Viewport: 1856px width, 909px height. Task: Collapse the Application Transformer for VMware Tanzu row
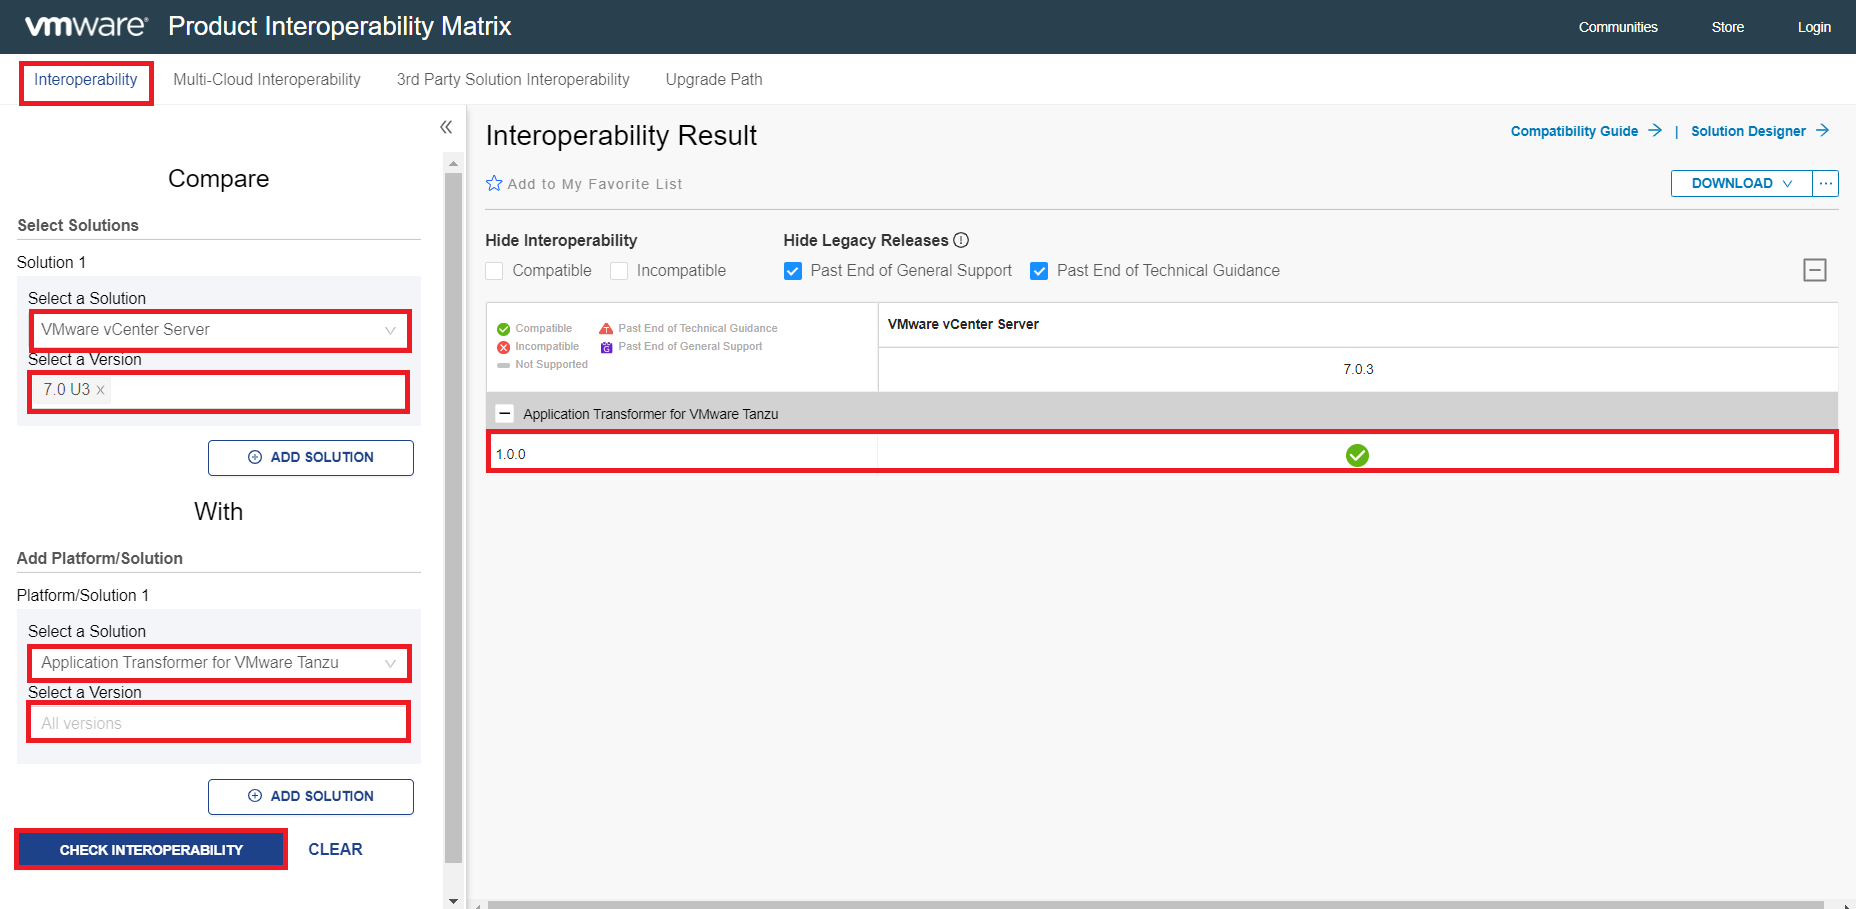point(504,413)
